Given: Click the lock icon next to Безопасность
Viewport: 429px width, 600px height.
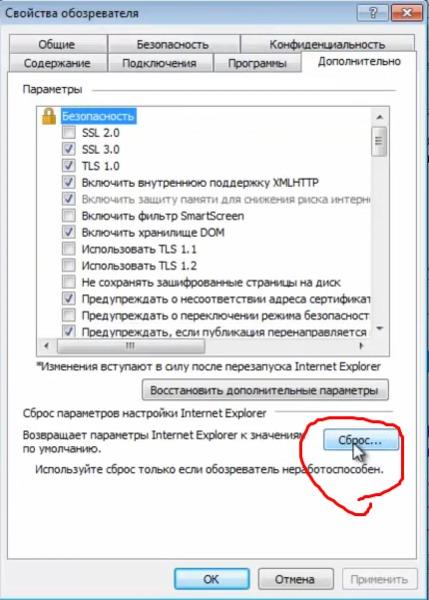Looking at the screenshot, I should click(x=49, y=116).
